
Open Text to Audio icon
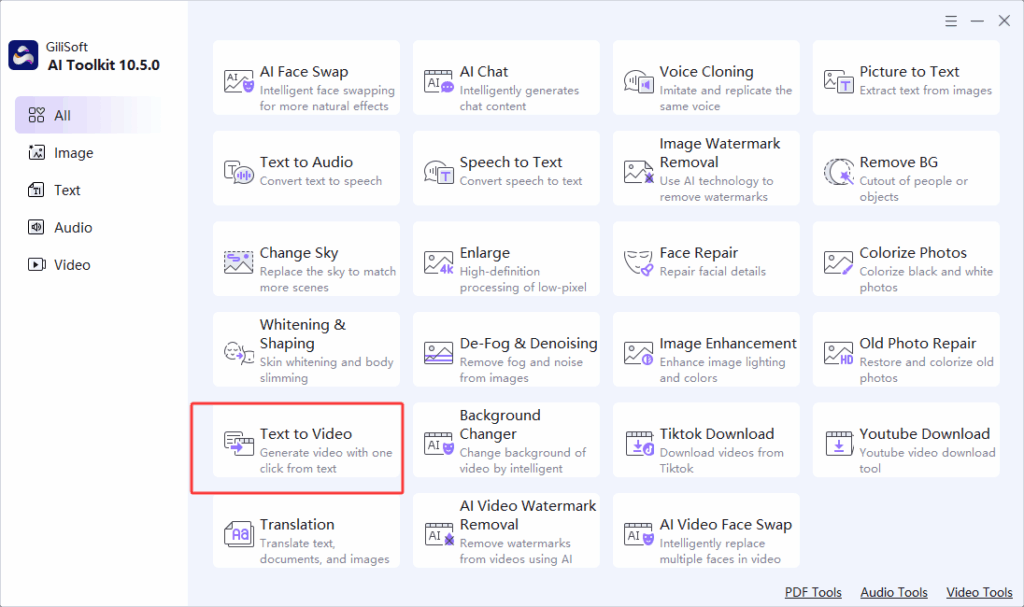238,172
